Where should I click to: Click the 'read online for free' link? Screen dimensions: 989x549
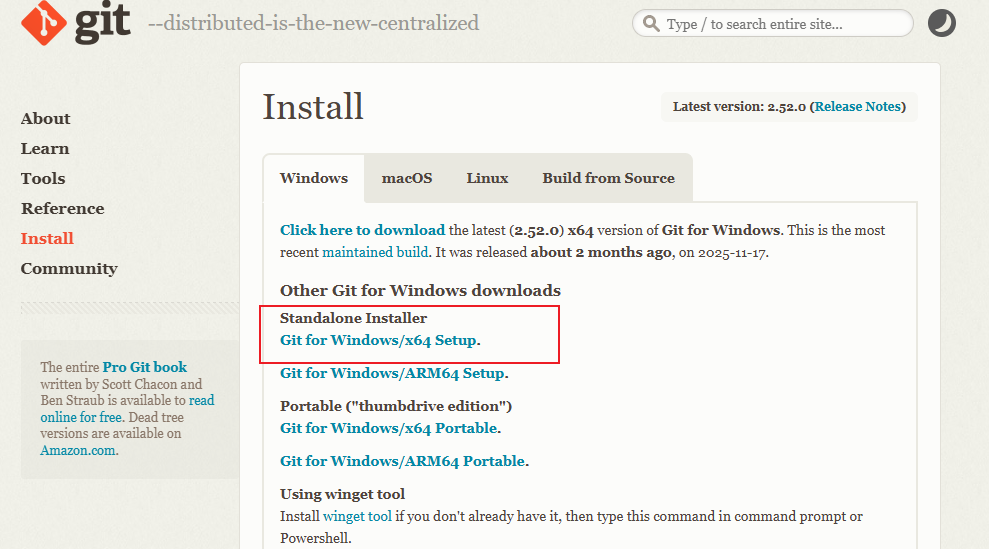point(127,409)
